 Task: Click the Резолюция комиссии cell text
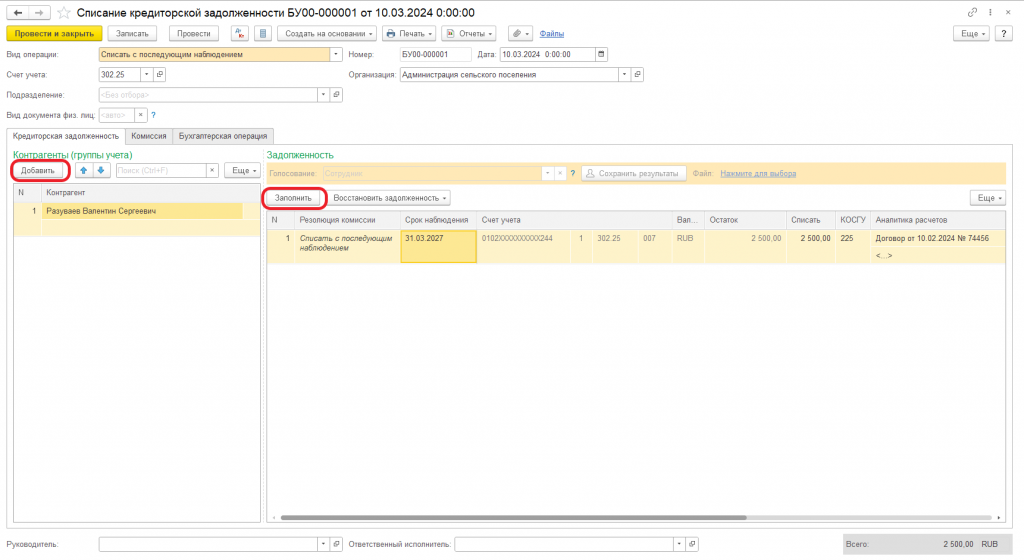click(x=346, y=243)
